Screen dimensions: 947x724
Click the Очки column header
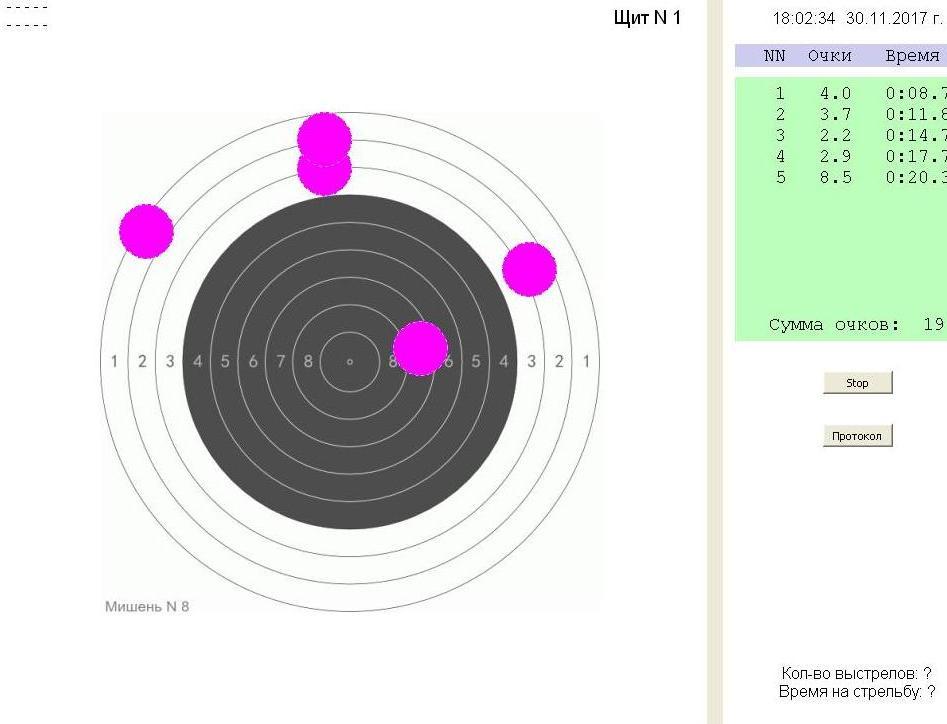click(829, 56)
